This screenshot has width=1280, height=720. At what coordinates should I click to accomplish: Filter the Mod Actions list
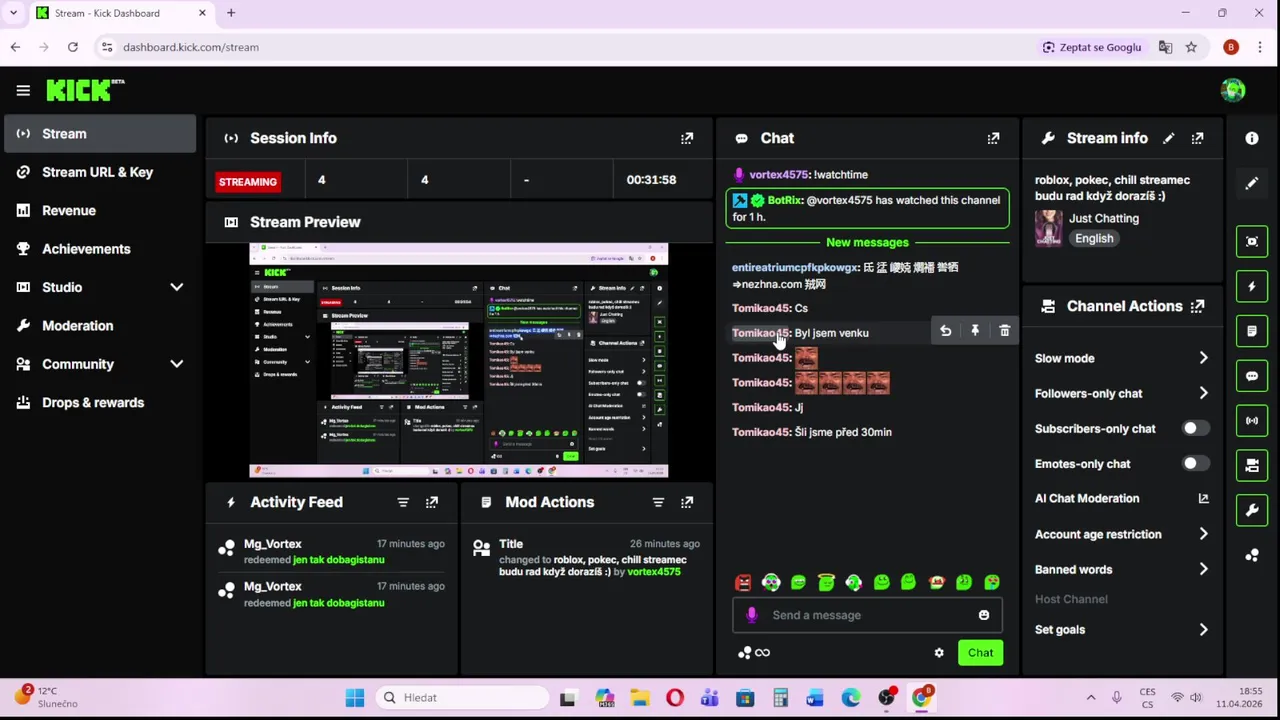658,502
